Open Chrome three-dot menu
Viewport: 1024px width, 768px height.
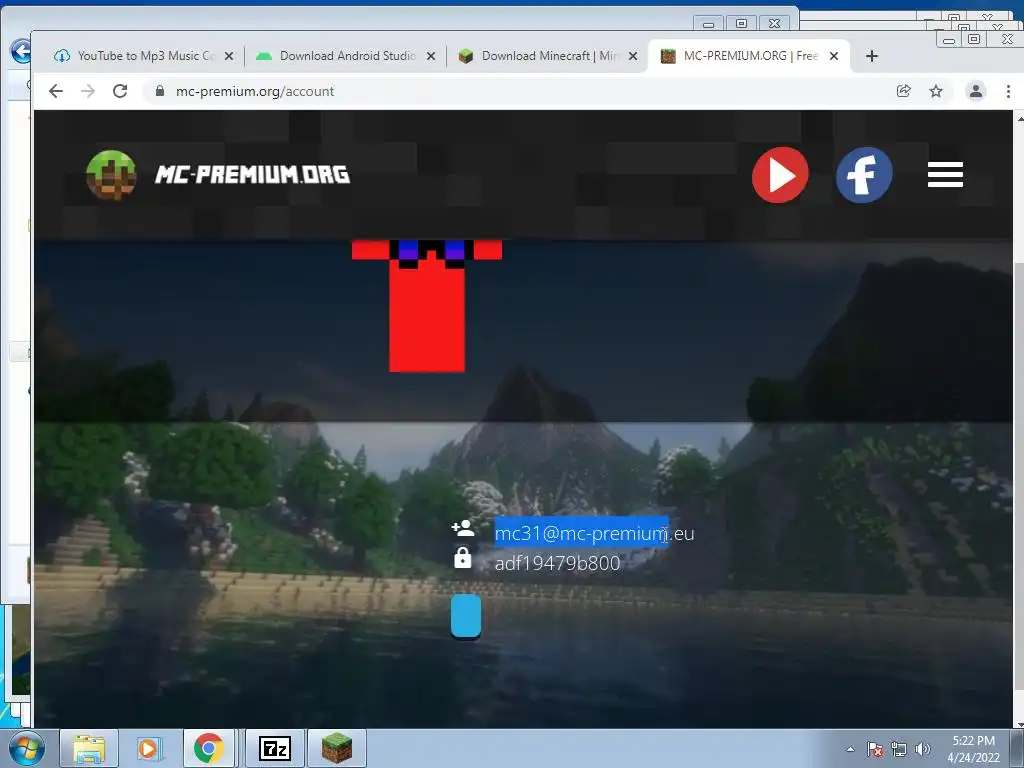(x=1008, y=91)
